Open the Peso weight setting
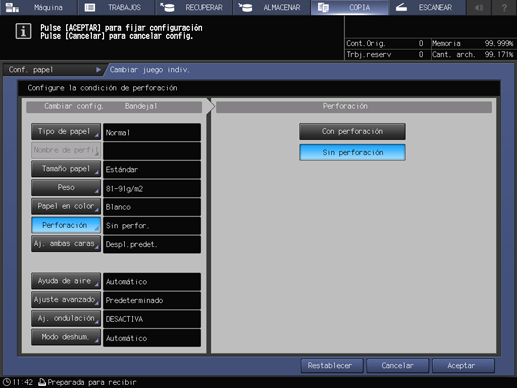517x388 pixels. click(x=66, y=188)
